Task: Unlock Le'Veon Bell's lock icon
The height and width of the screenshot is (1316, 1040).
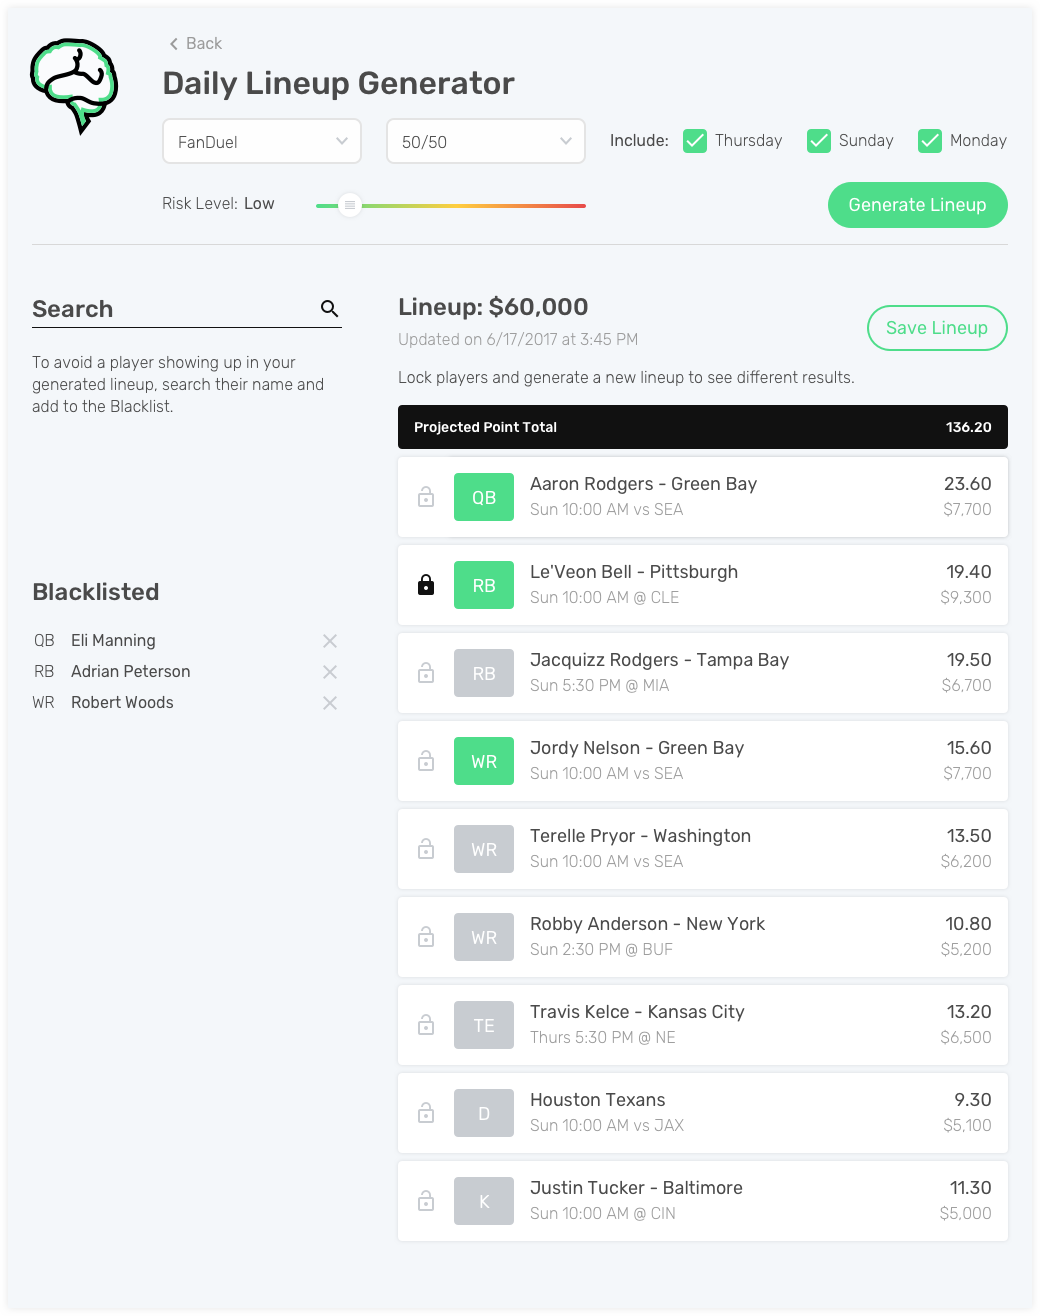Action: tap(426, 585)
